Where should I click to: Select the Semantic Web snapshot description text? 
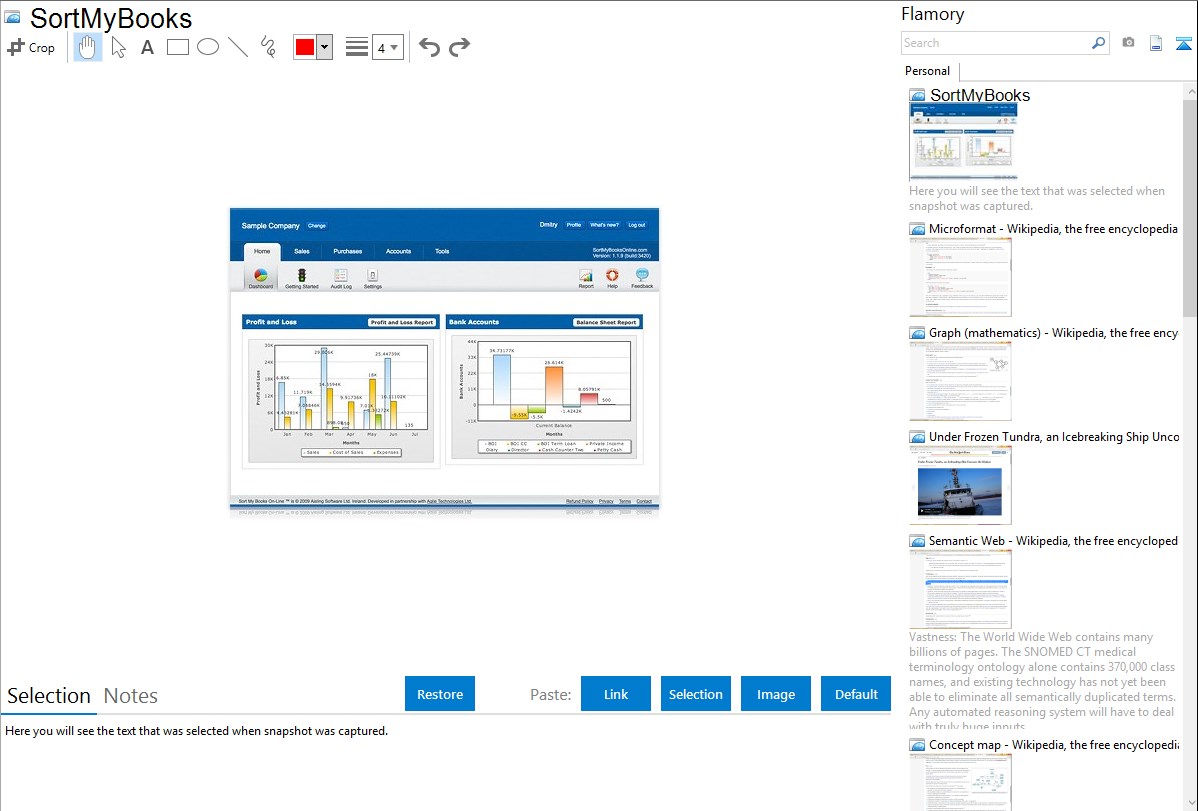pos(1042,681)
